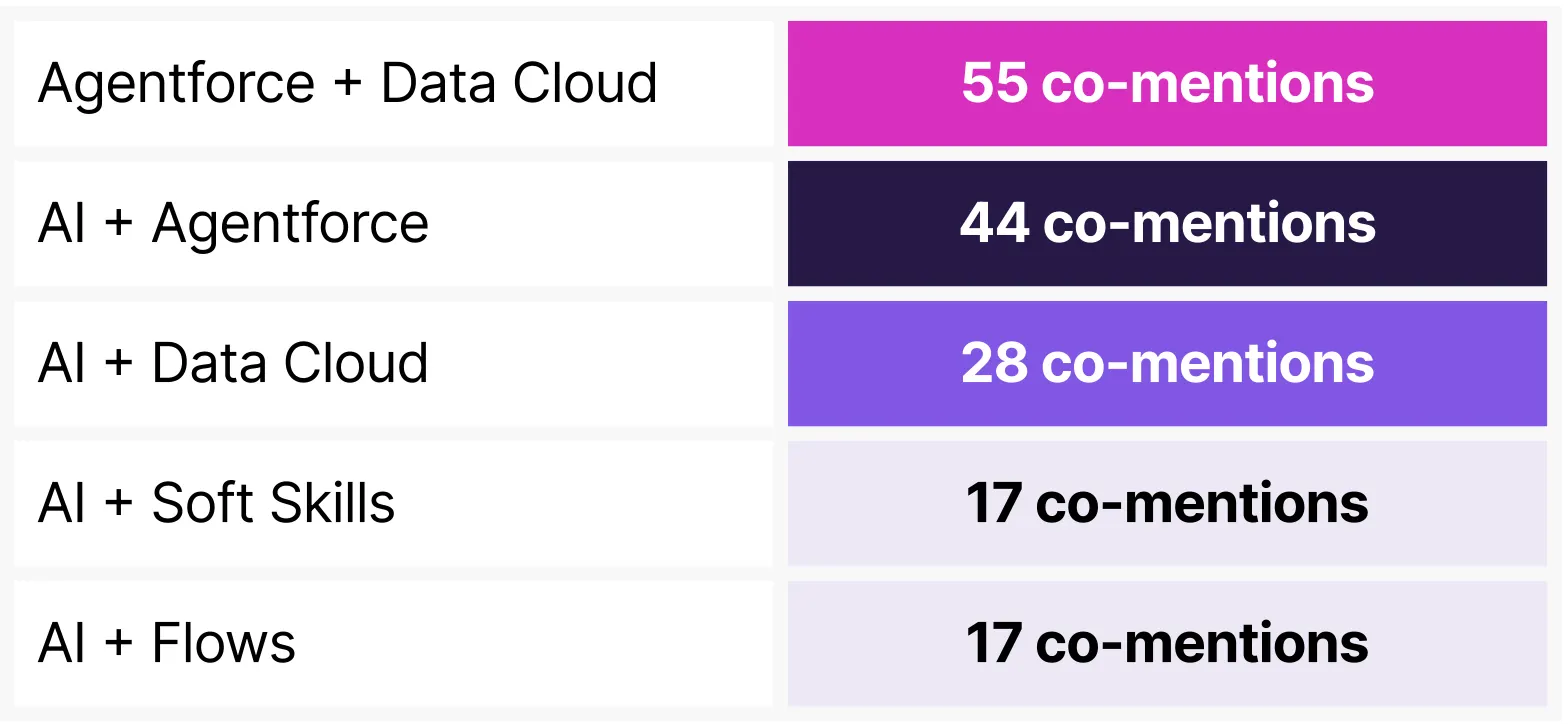
Task: Click the "AI + Flows" row label
Action: point(167,643)
